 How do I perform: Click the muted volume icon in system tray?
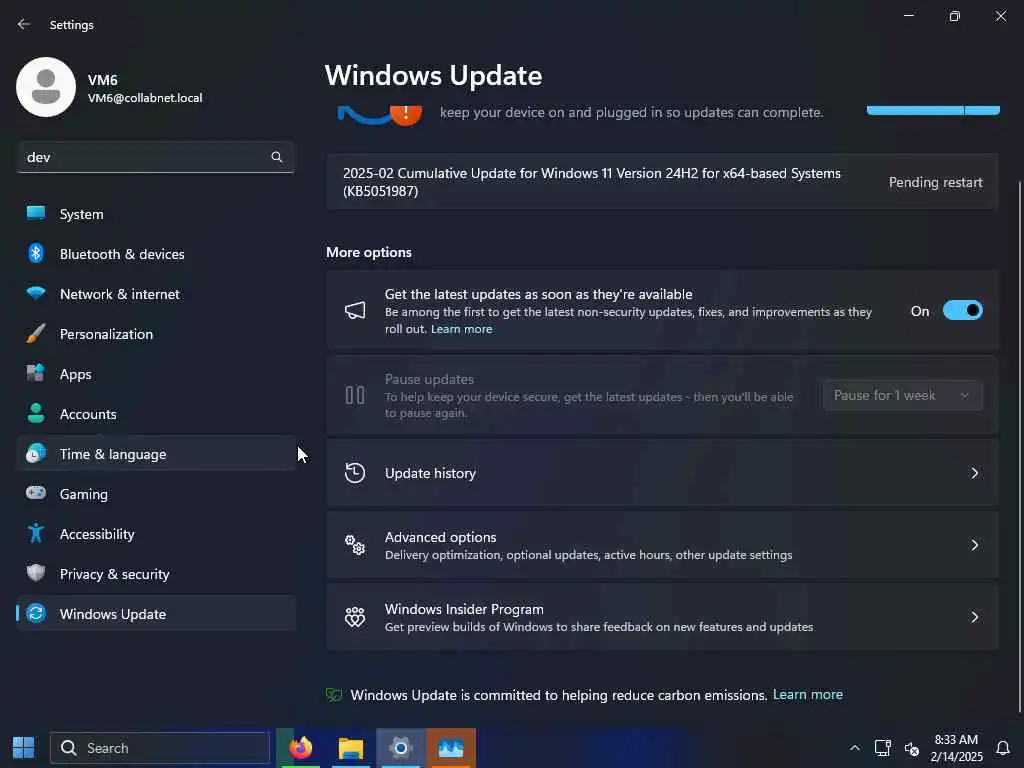[x=912, y=748]
